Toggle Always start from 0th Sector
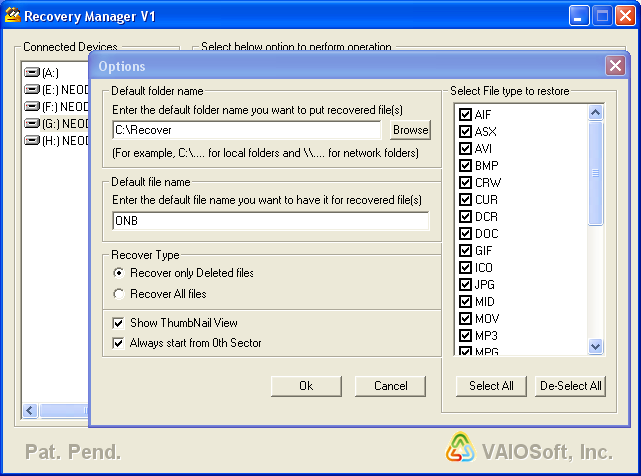 (118, 343)
